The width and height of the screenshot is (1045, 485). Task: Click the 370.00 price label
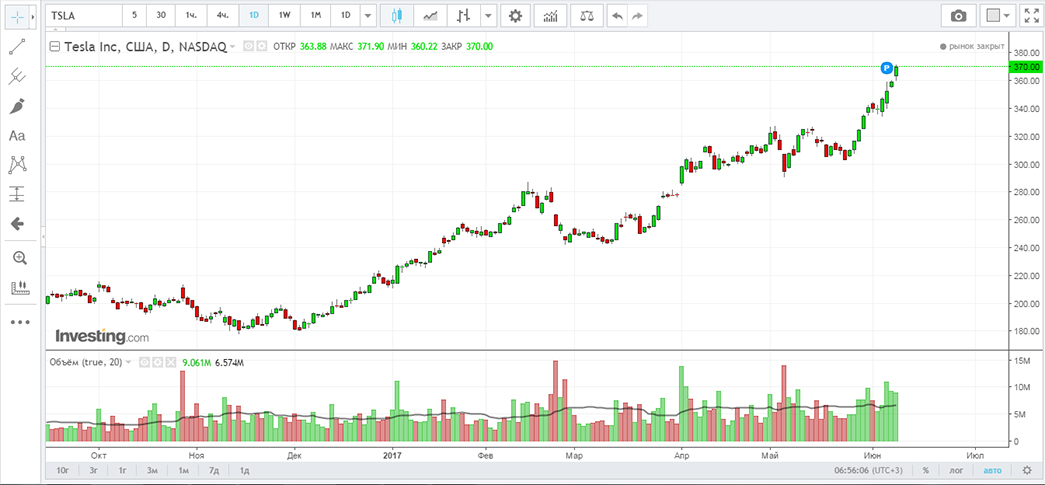1026,67
